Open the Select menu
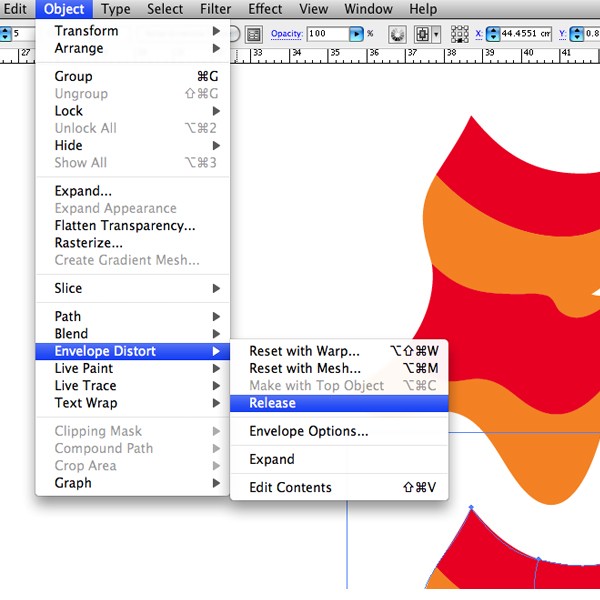Image resolution: width=600 pixels, height=600 pixels. (165, 9)
